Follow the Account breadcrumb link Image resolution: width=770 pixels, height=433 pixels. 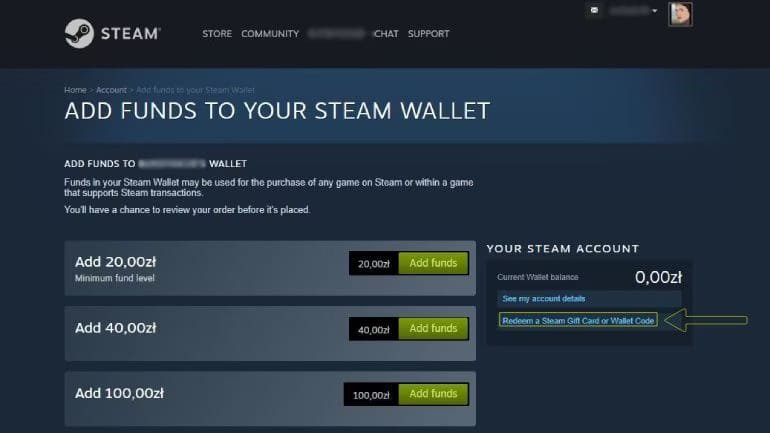coord(111,90)
